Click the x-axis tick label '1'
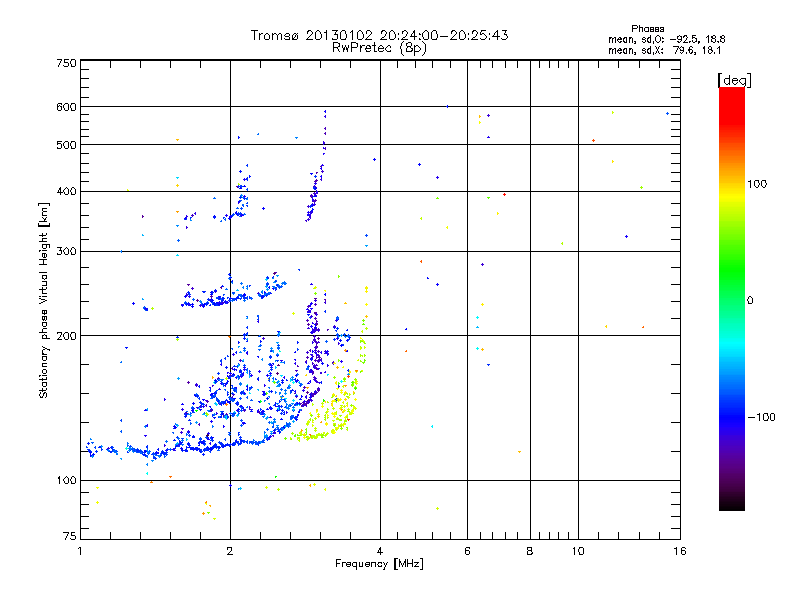This screenshot has width=800, height=600. coord(80,551)
